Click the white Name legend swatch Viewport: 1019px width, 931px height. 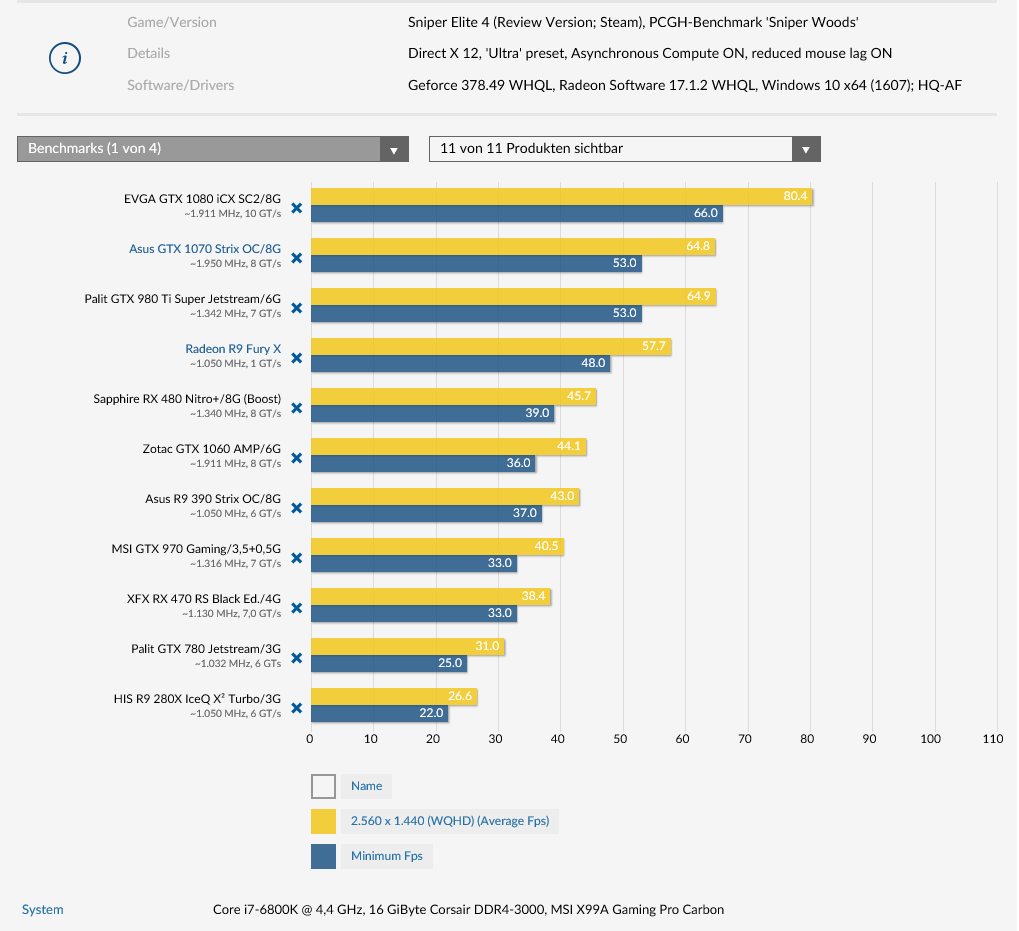point(323,786)
